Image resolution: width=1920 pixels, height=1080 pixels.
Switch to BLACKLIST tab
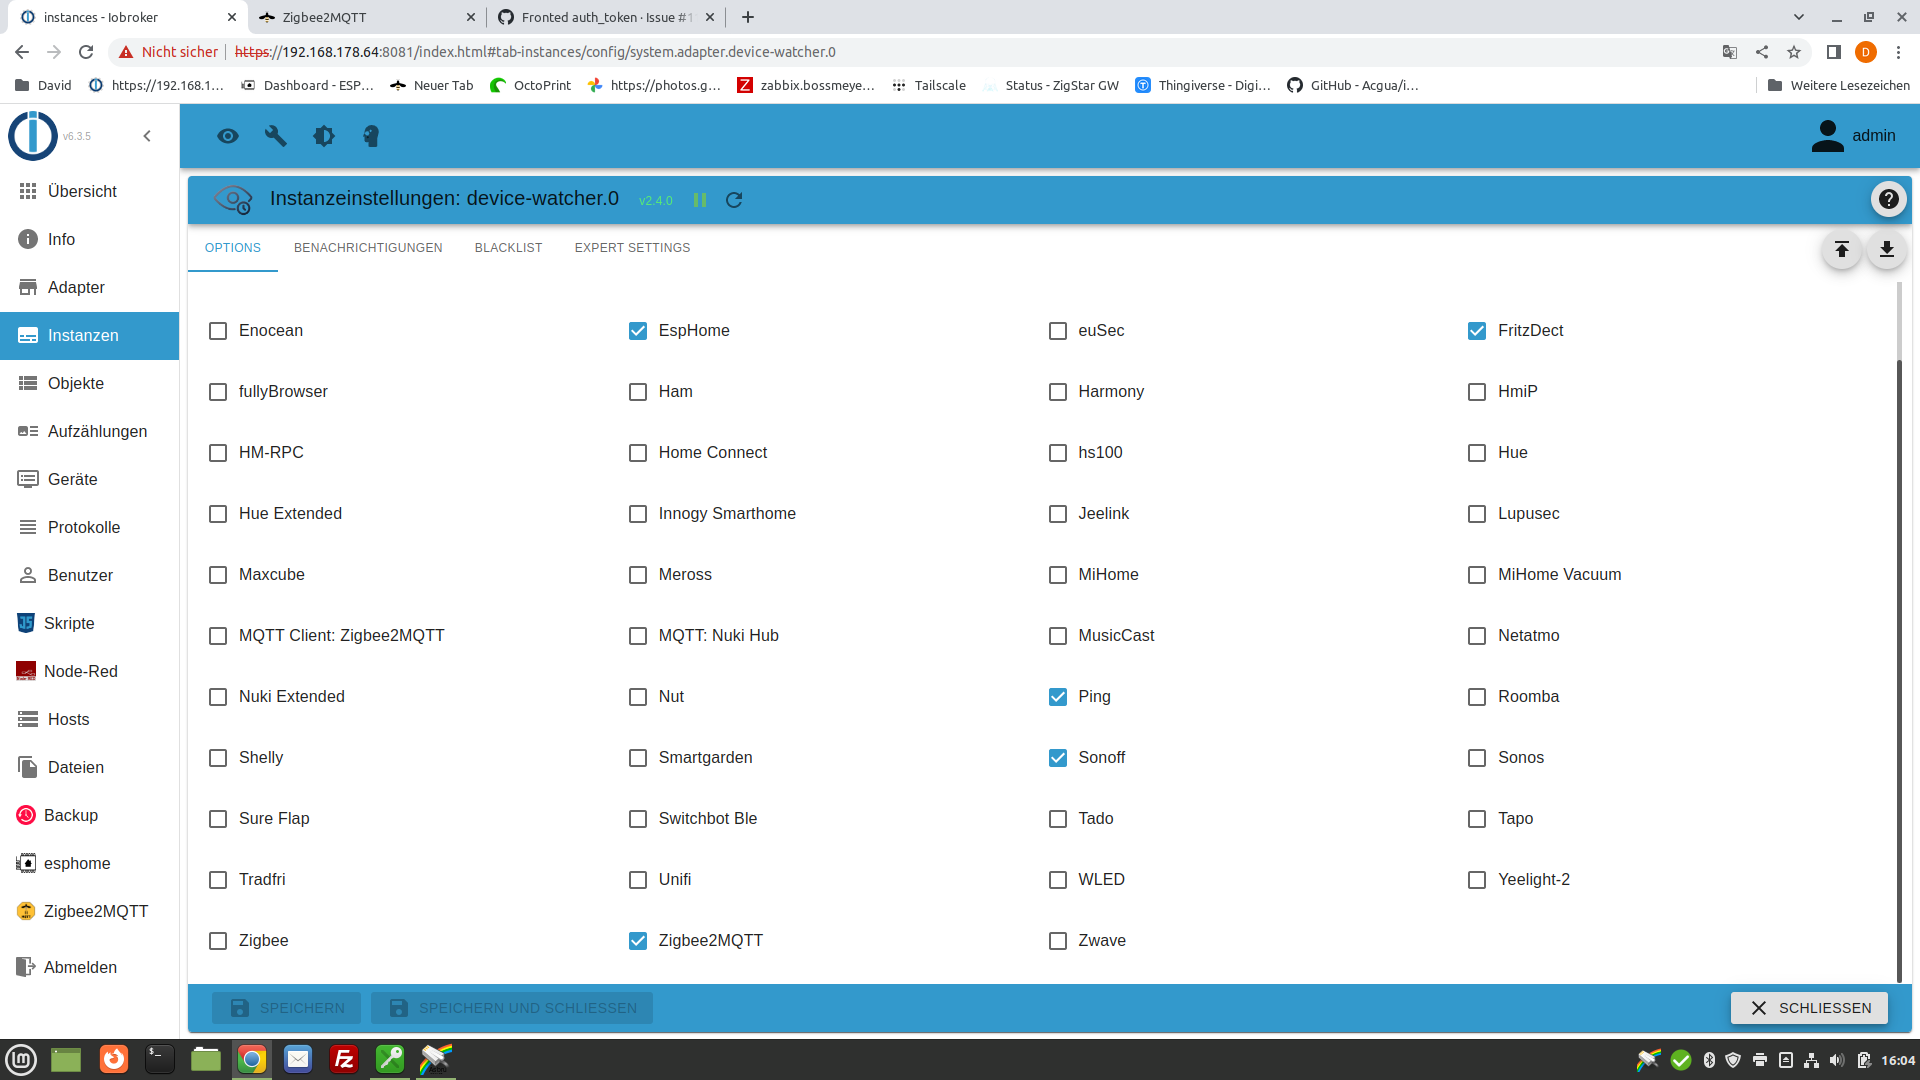pyautogui.click(x=508, y=247)
